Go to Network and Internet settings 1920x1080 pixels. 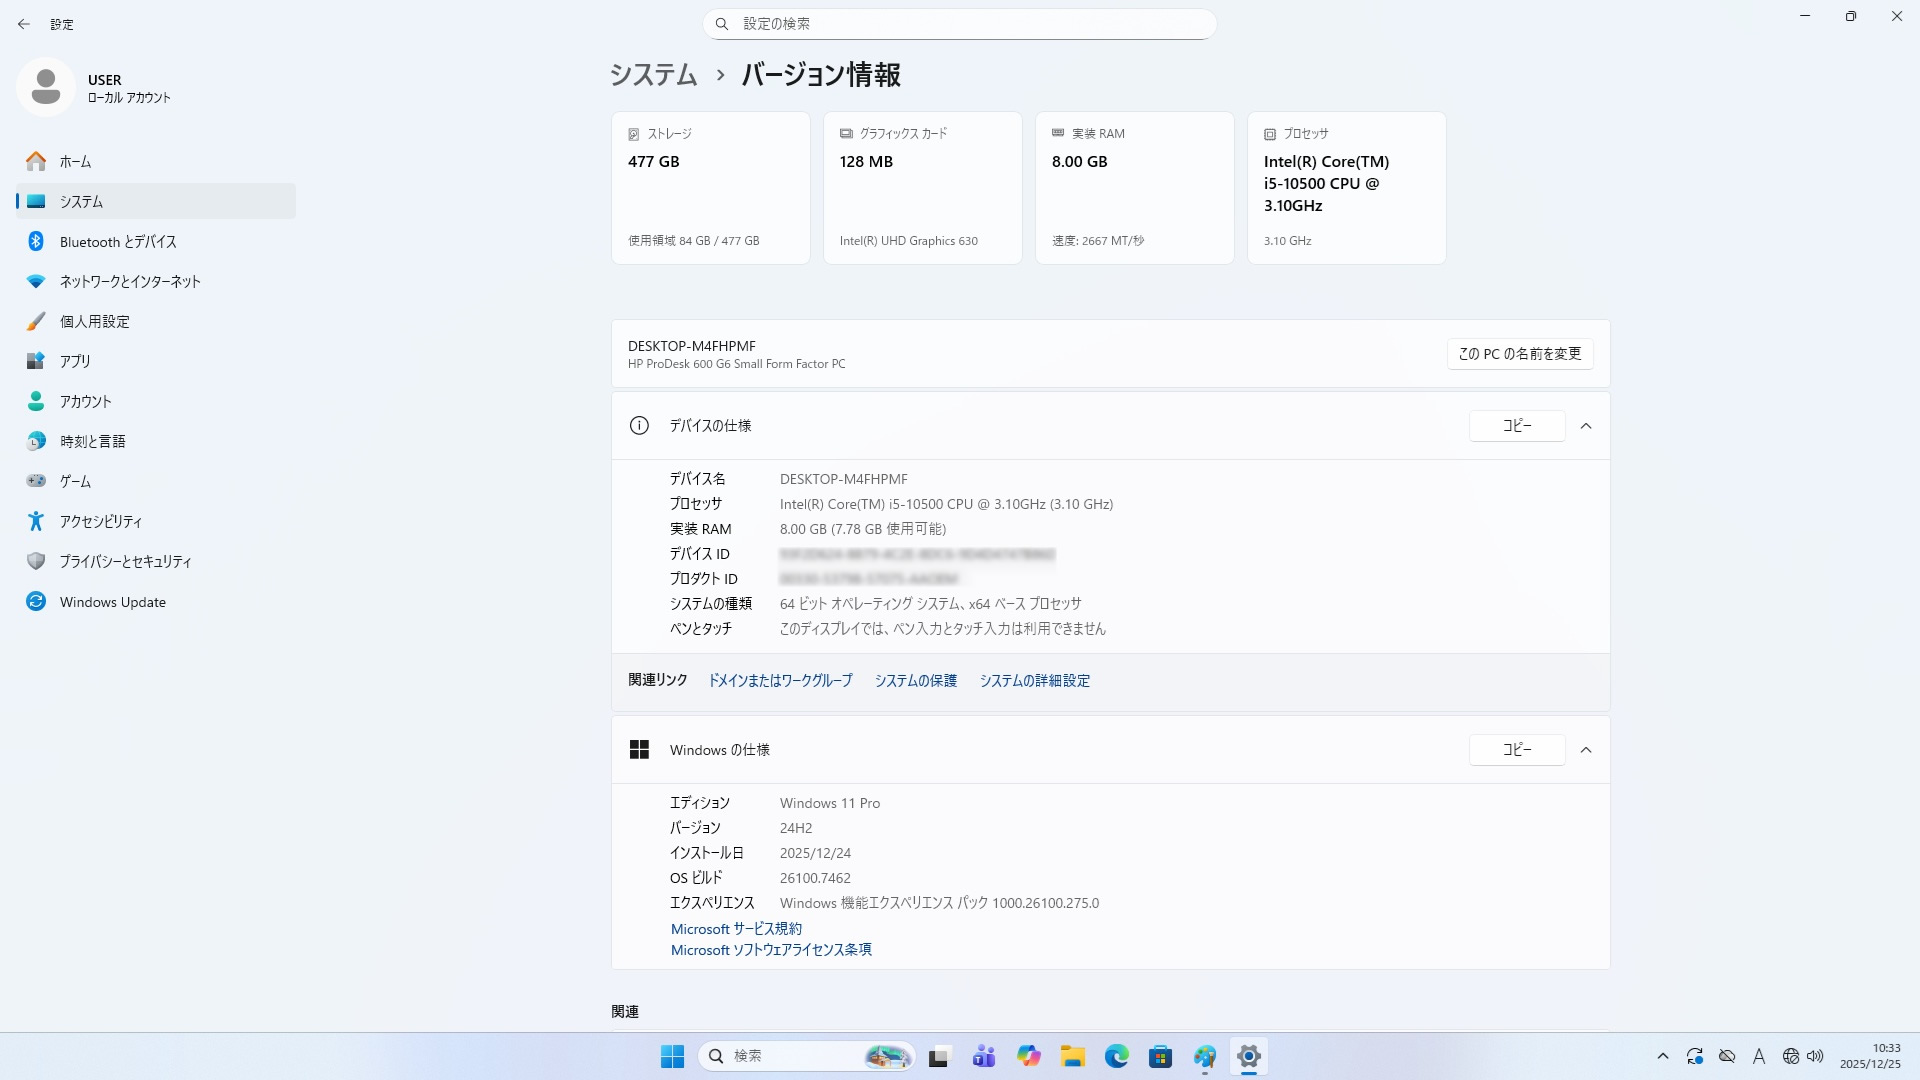[x=130, y=281]
